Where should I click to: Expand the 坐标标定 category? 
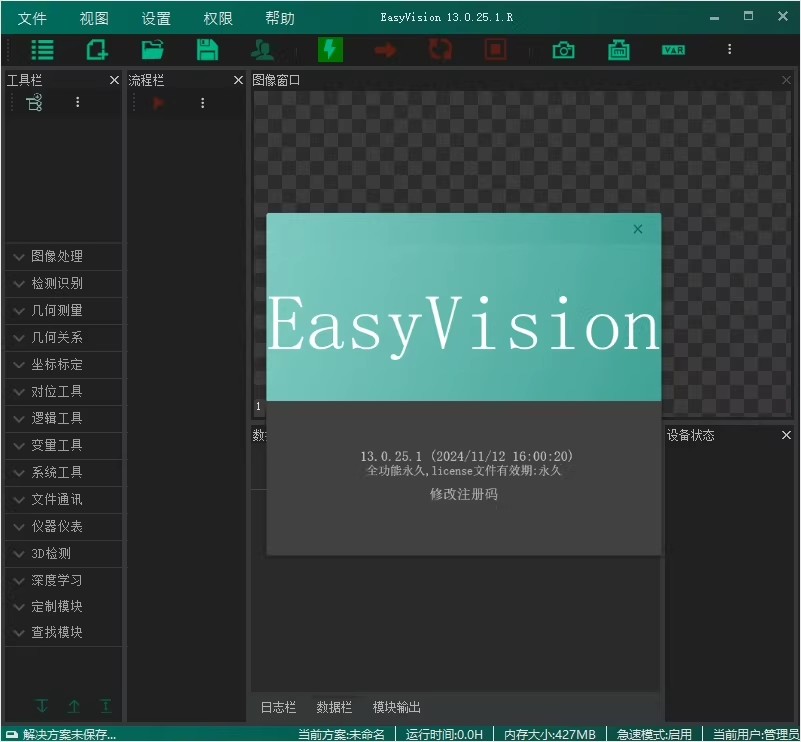click(x=63, y=365)
